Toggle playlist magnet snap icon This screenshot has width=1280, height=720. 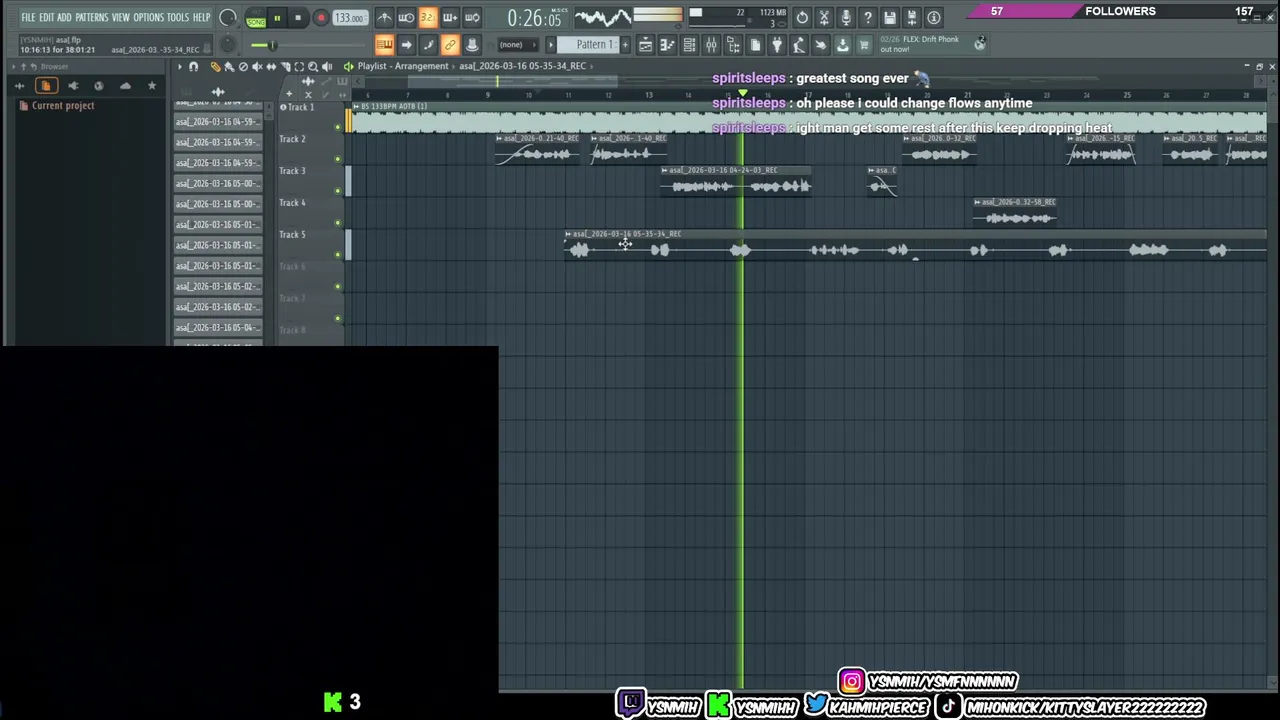tap(194, 66)
